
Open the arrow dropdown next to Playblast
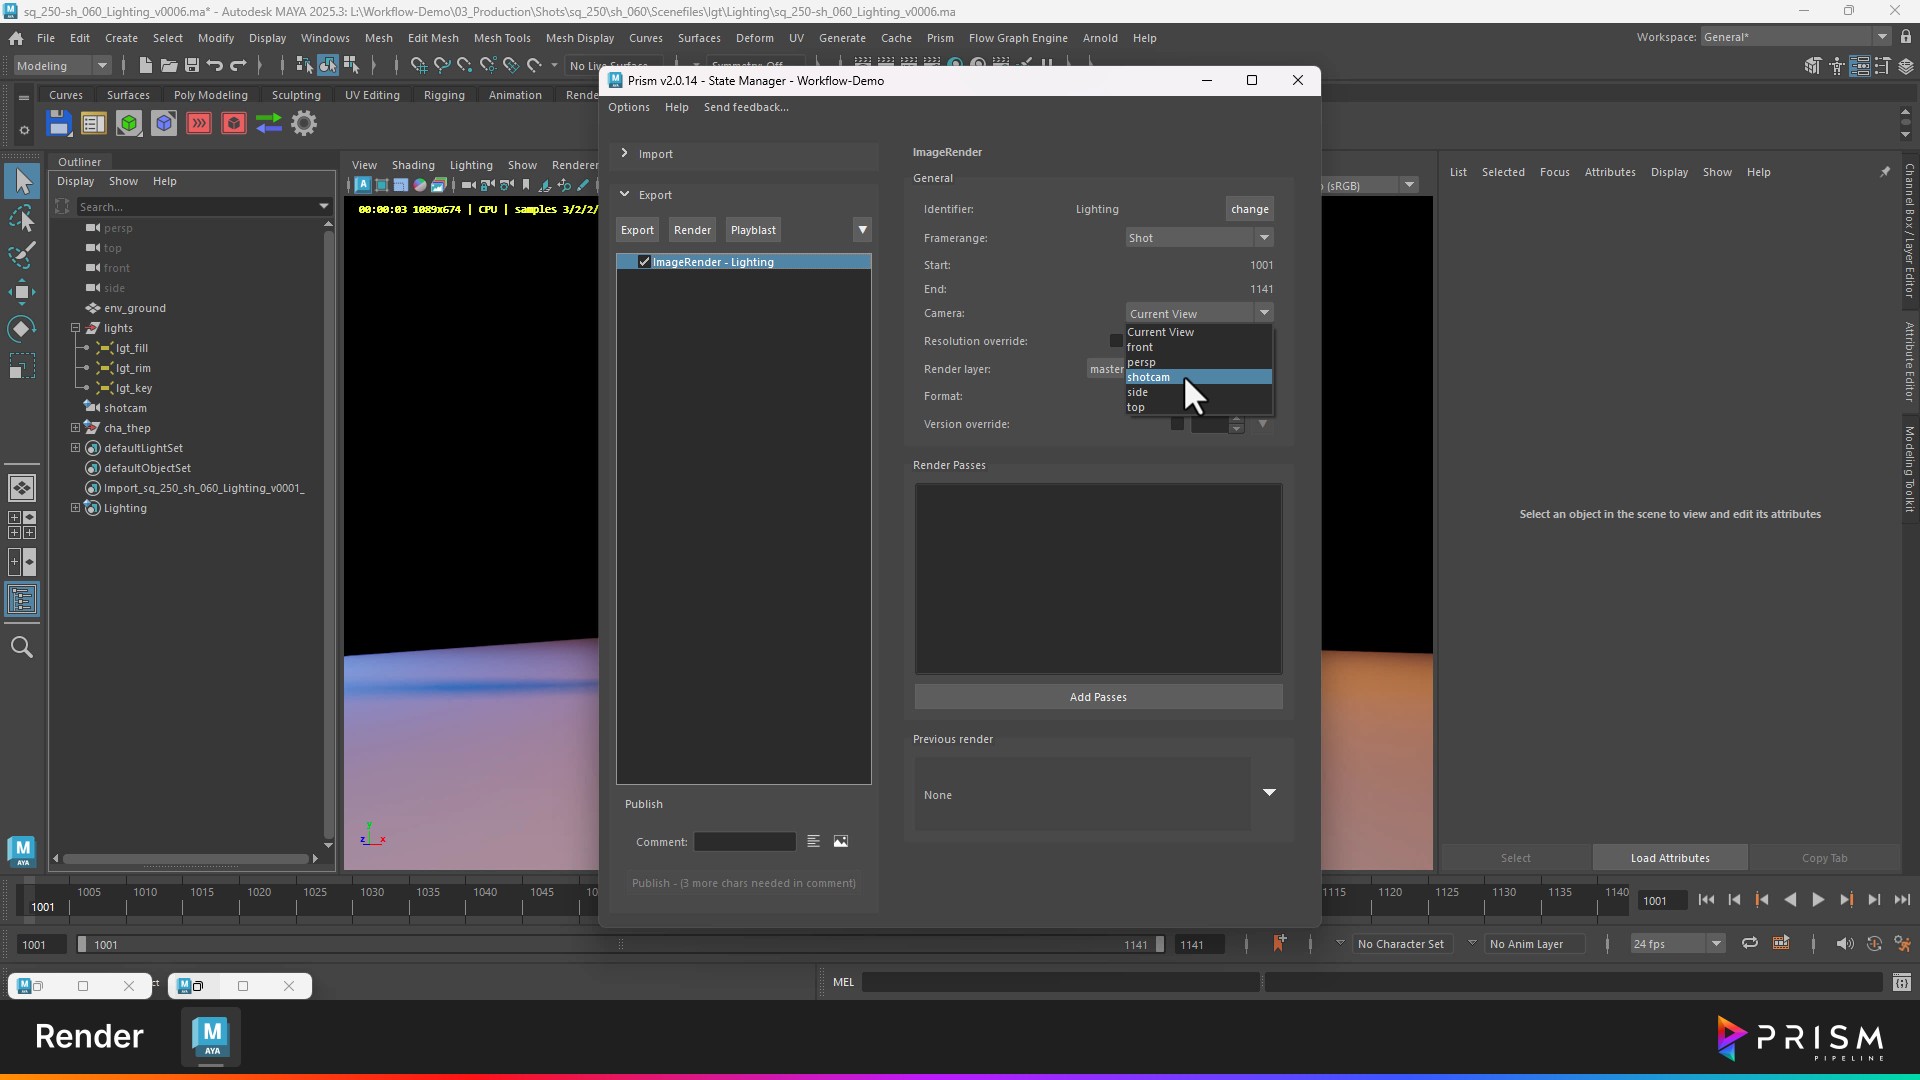pos(862,230)
